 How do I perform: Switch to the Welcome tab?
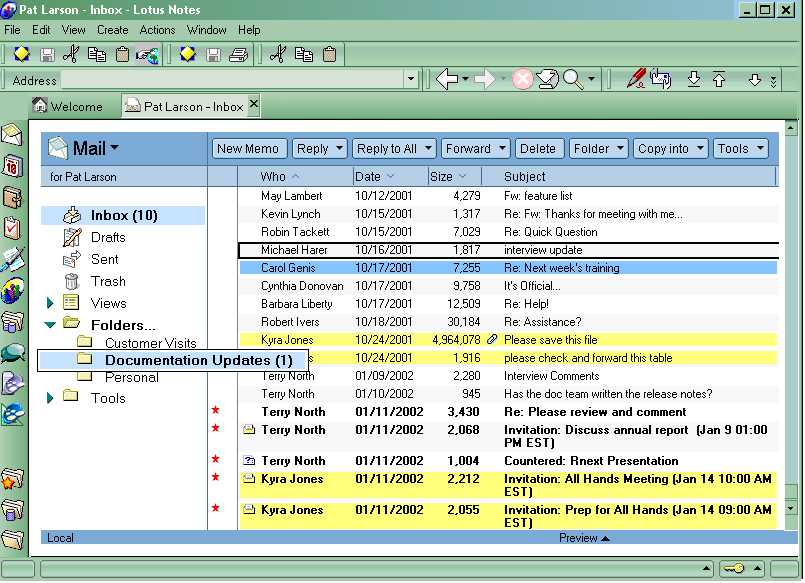click(x=68, y=106)
